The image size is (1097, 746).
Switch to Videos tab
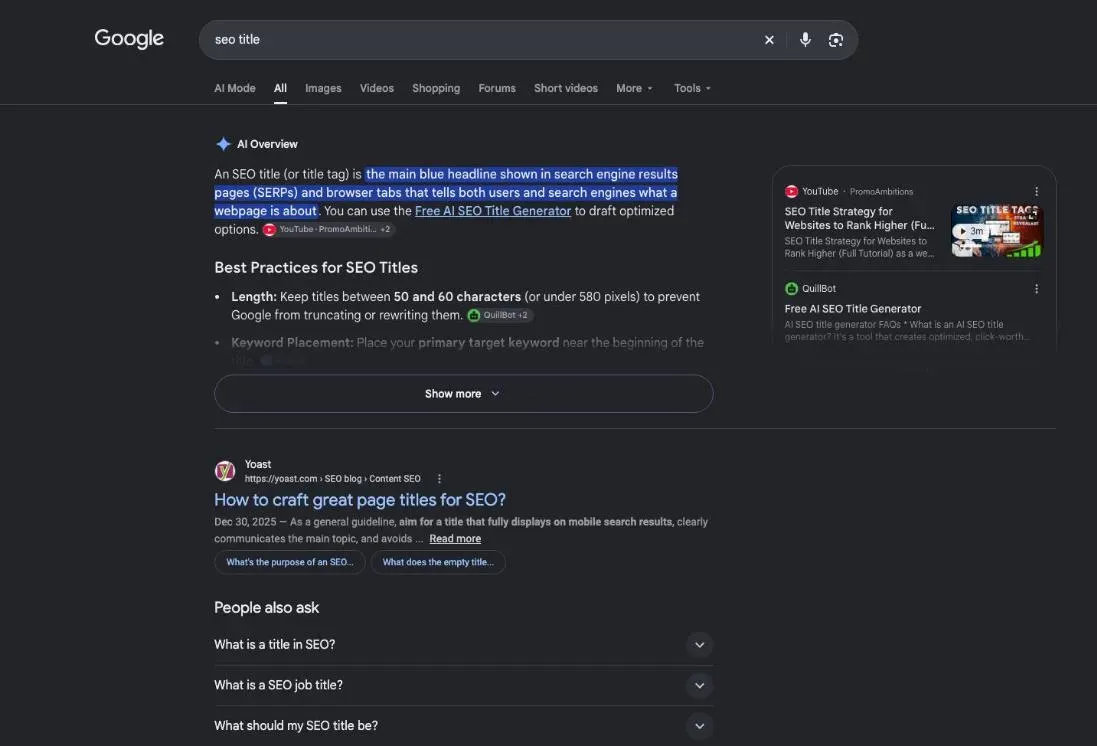coord(376,88)
